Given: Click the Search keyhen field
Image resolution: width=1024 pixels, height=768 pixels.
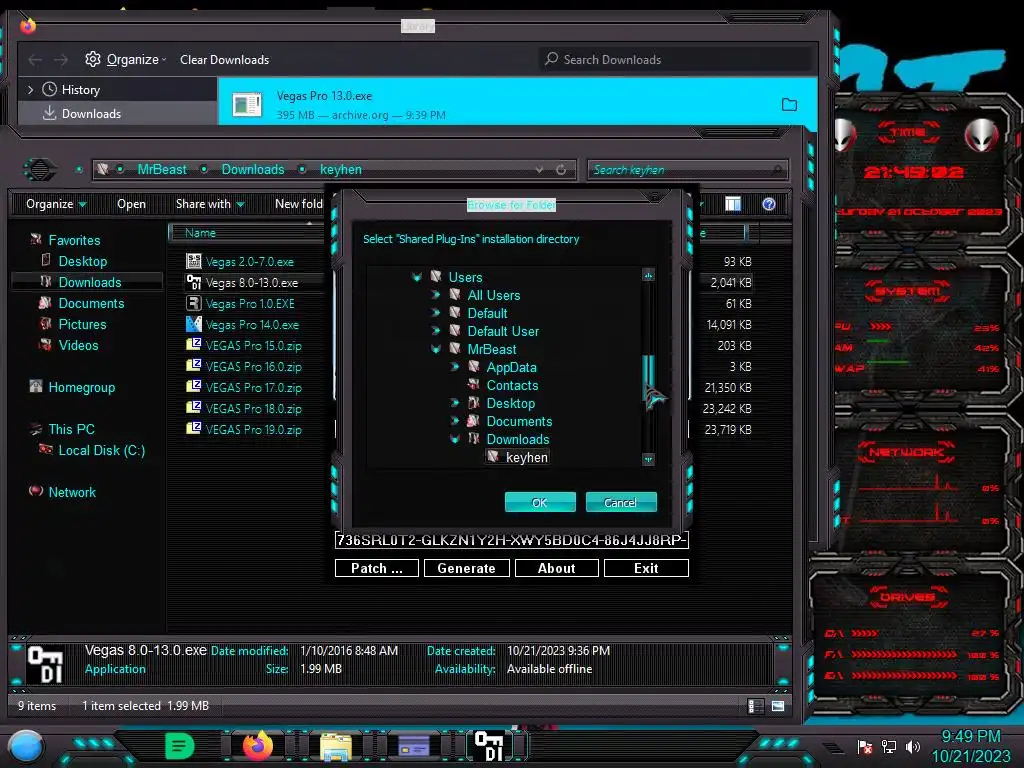Looking at the screenshot, I should (x=687, y=170).
